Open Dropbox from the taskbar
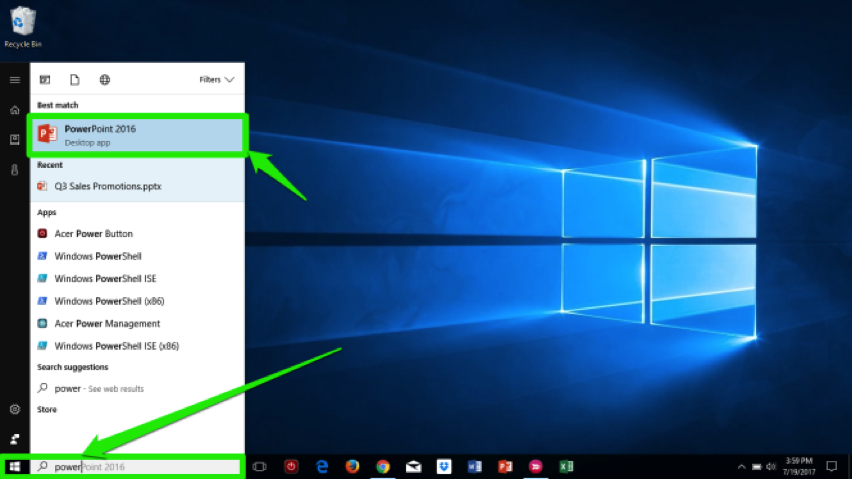Viewport: 853px width, 480px height. click(444, 466)
